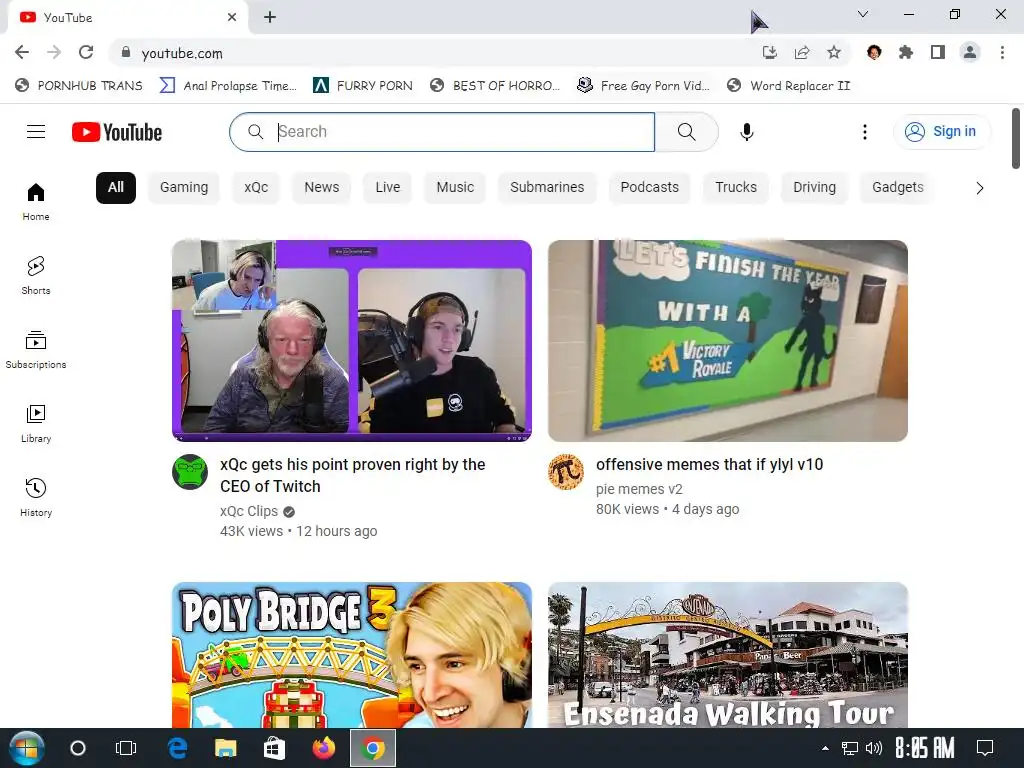Select the xQc chip
Viewport: 1024px width, 768px height.
256,188
